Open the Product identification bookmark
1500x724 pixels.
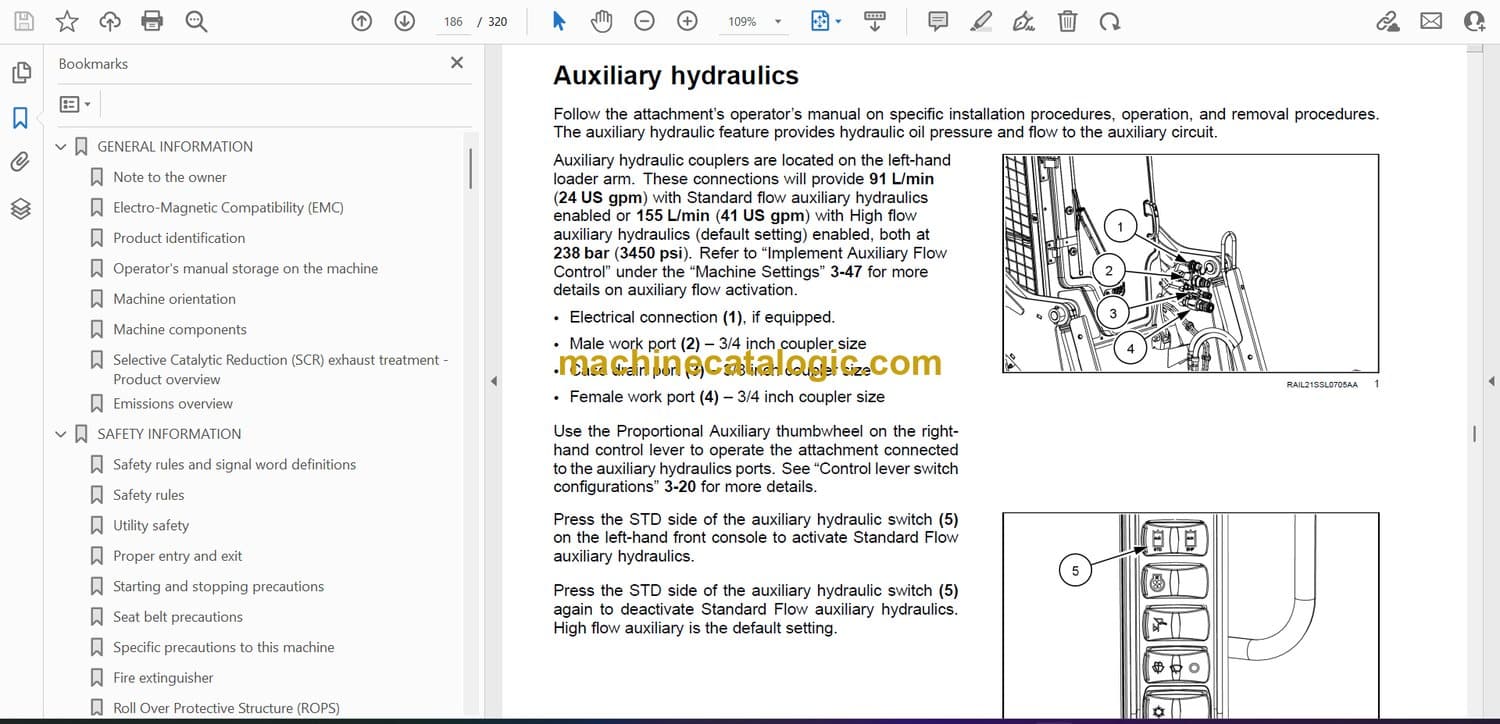(x=179, y=238)
